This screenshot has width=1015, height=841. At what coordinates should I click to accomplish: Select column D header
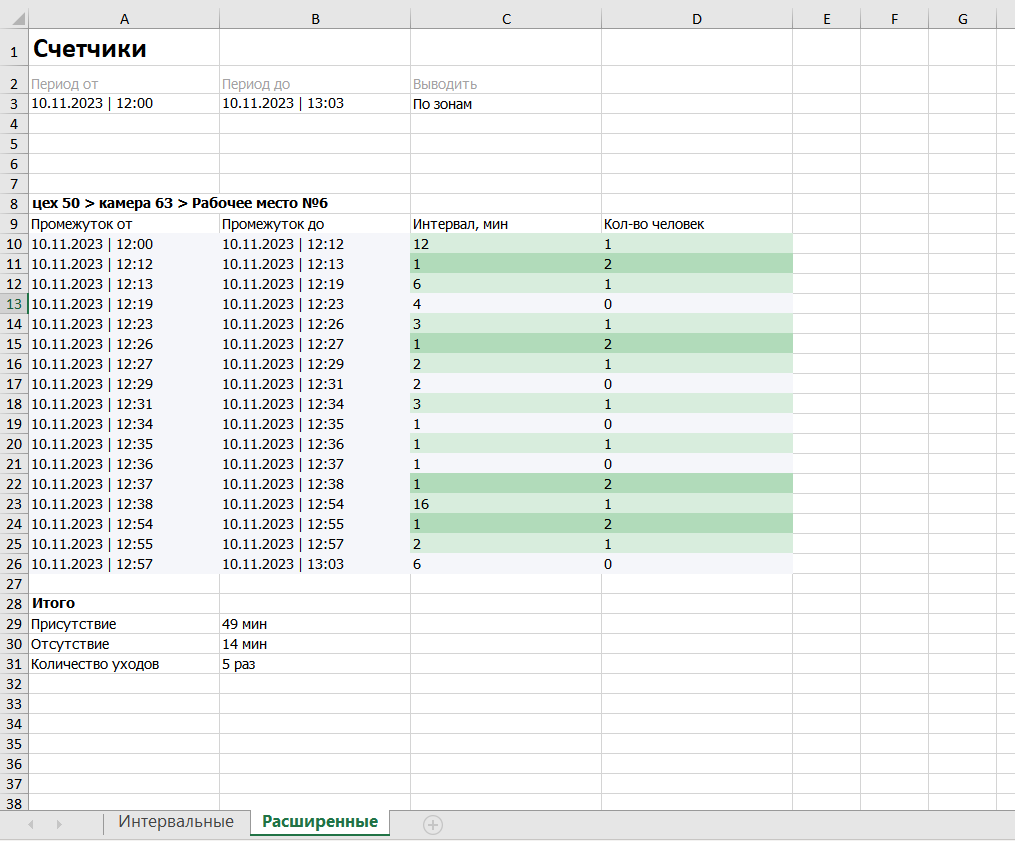(x=697, y=19)
